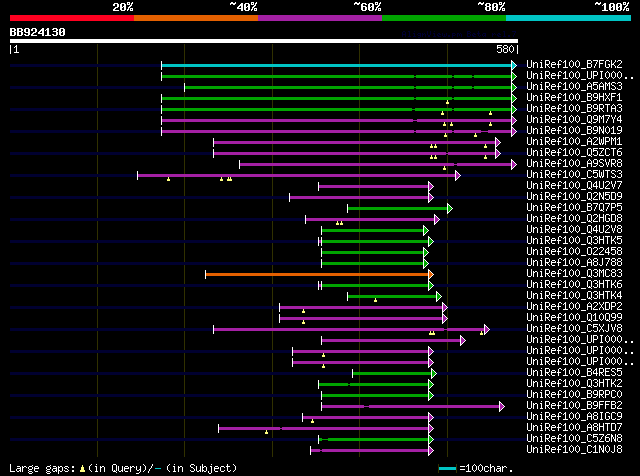Choose UniRef100_Q4U2V8 entry

click(574, 230)
